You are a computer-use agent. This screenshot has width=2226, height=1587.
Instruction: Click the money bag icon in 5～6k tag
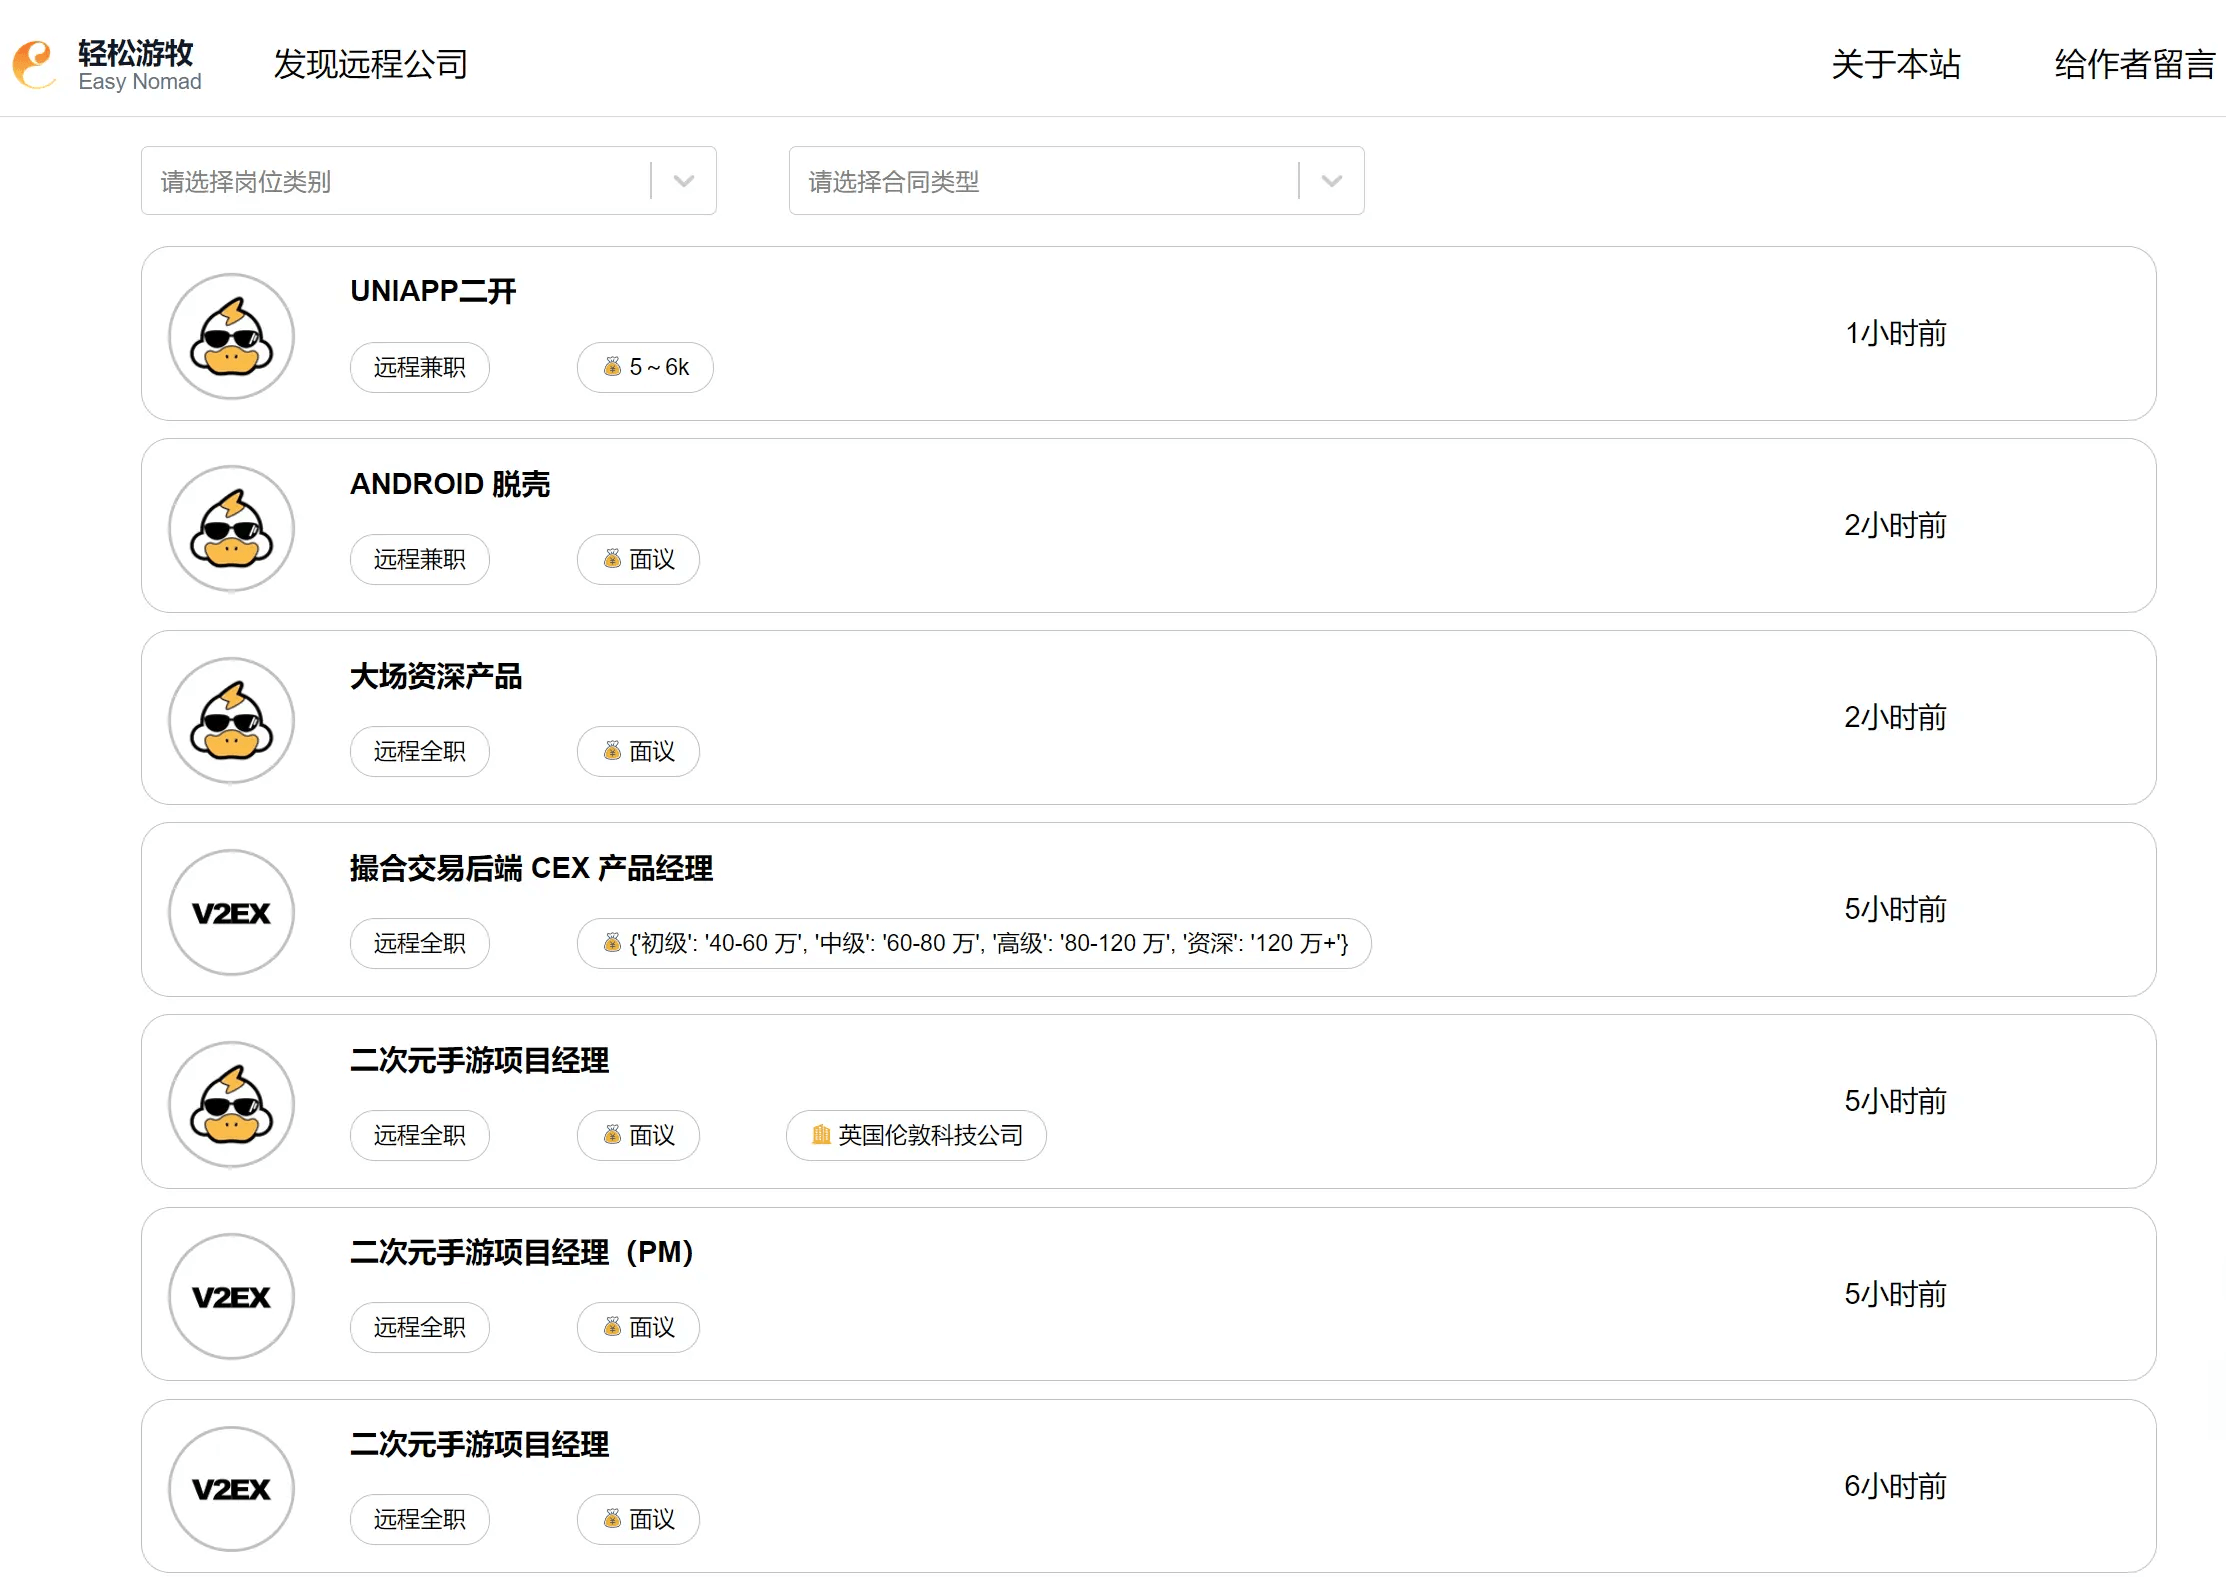[x=613, y=367]
